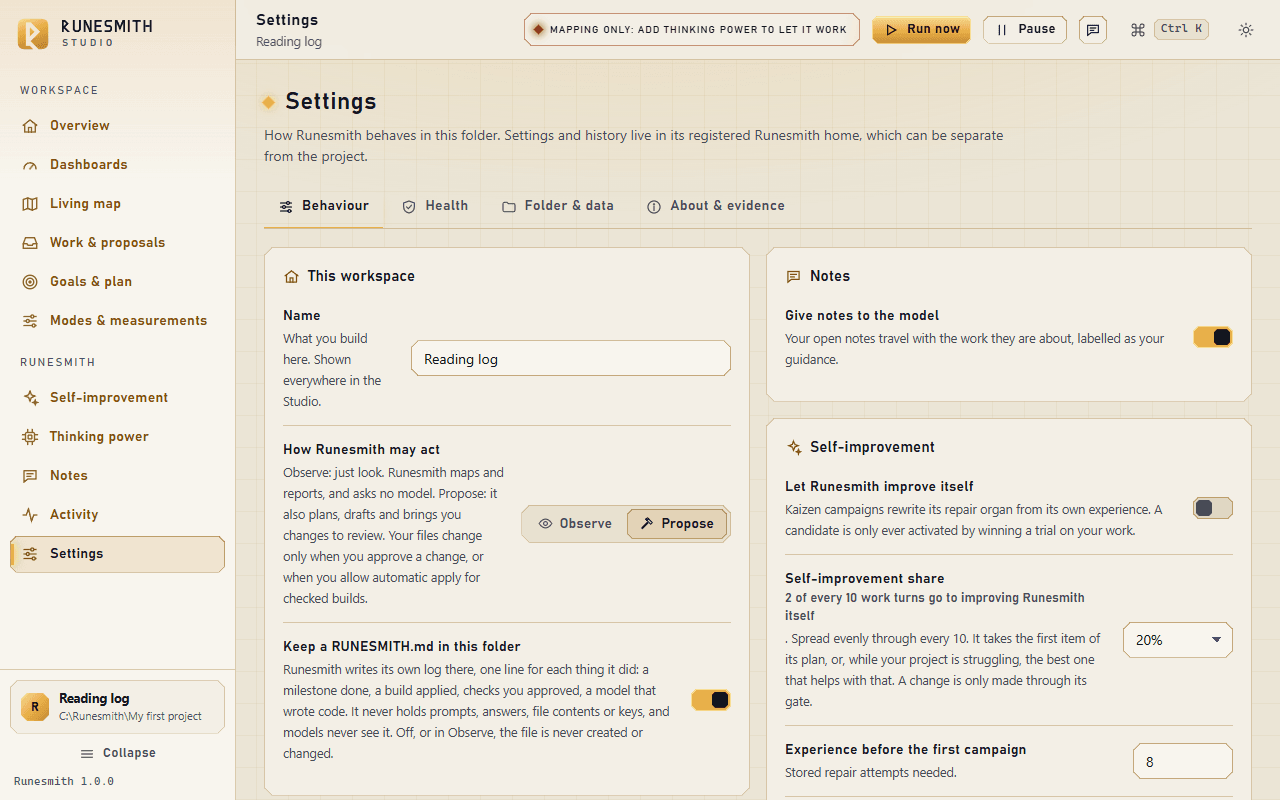This screenshot has width=1280, height=800.
Task: Click the sliders icon beside Modes & measurements
Action: point(30,321)
